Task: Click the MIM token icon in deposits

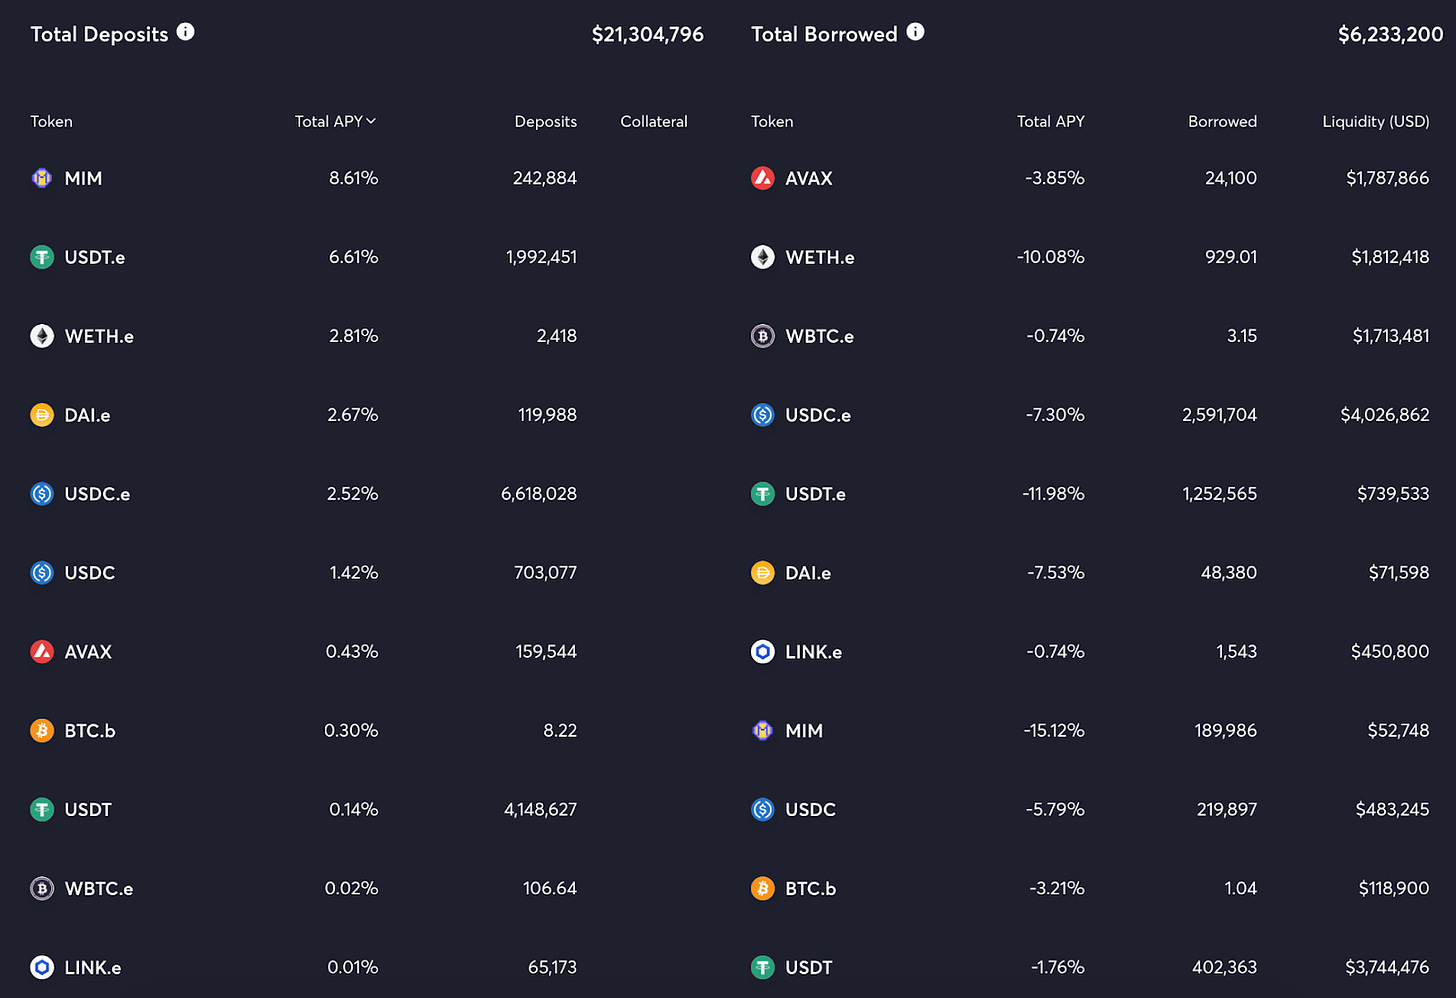Action: click(x=42, y=178)
